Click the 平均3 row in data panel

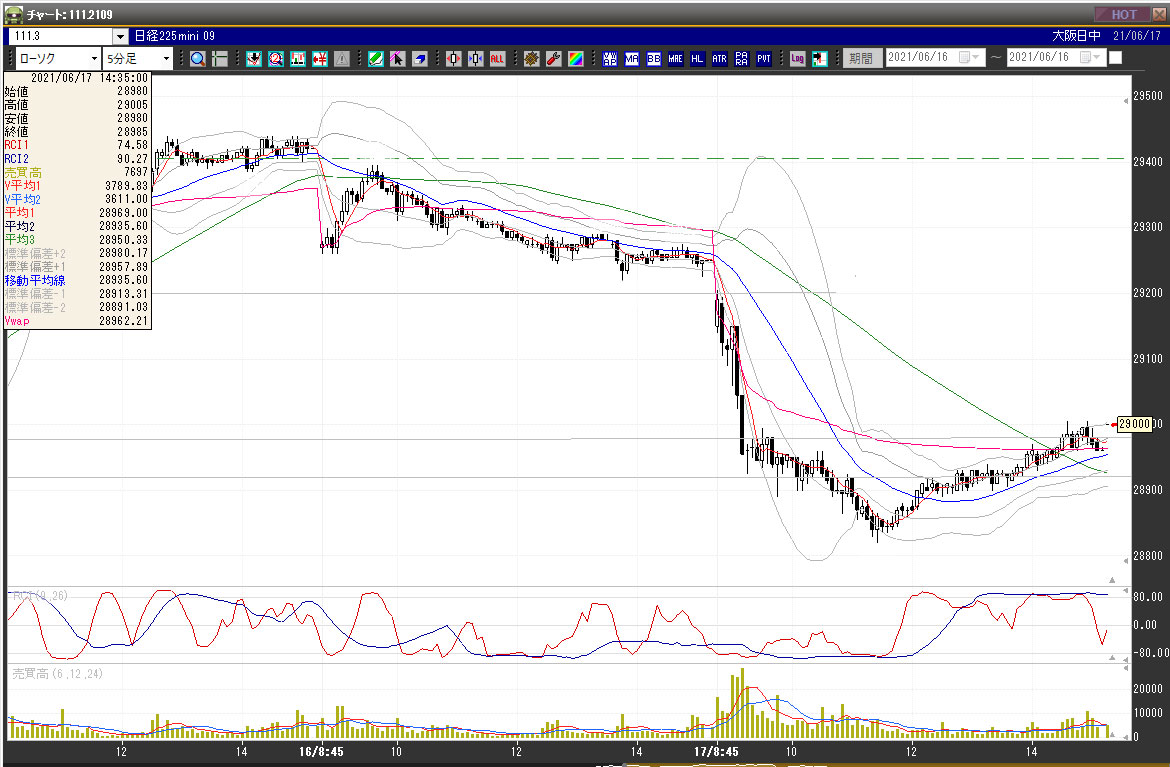coord(77,240)
